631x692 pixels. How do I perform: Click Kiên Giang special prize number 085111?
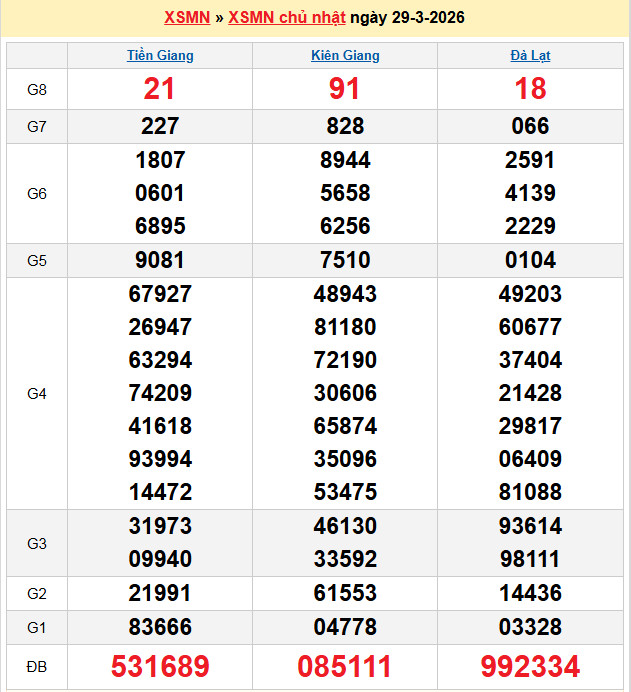(x=345, y=667)
